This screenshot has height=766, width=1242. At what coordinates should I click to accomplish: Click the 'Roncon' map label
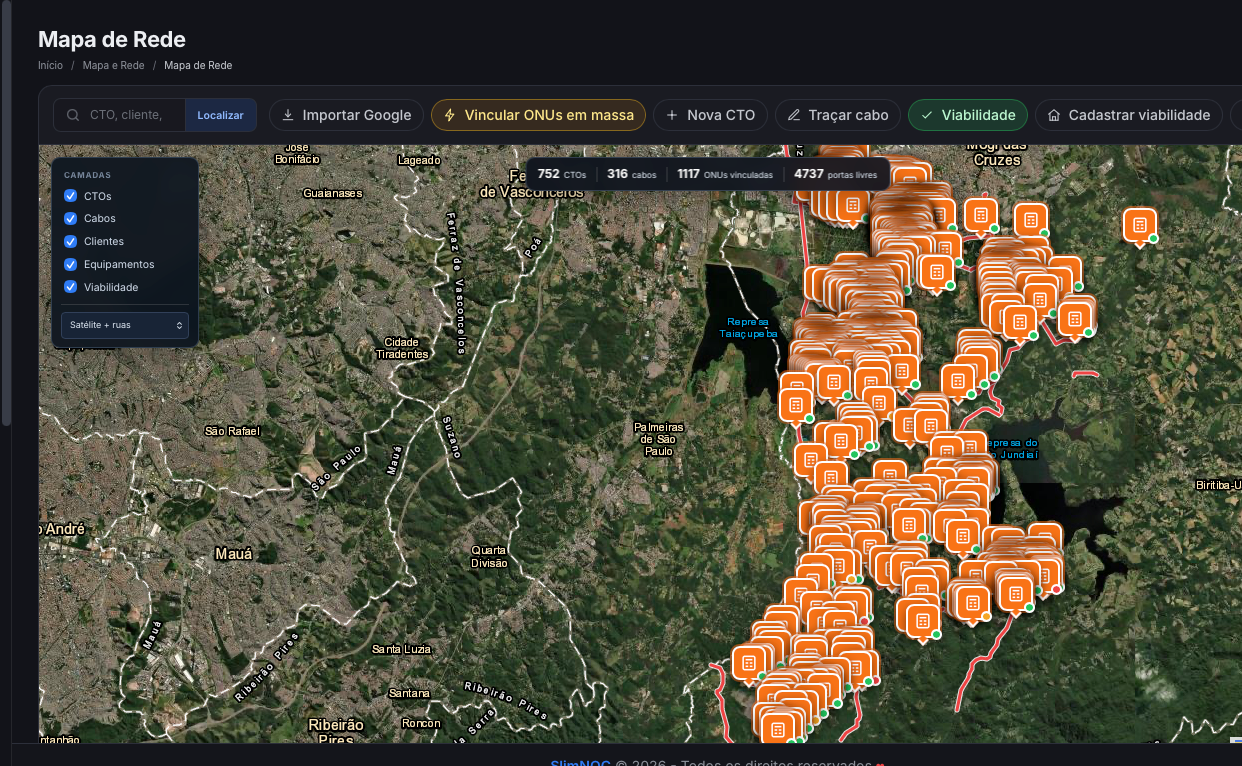pos(420,723)
